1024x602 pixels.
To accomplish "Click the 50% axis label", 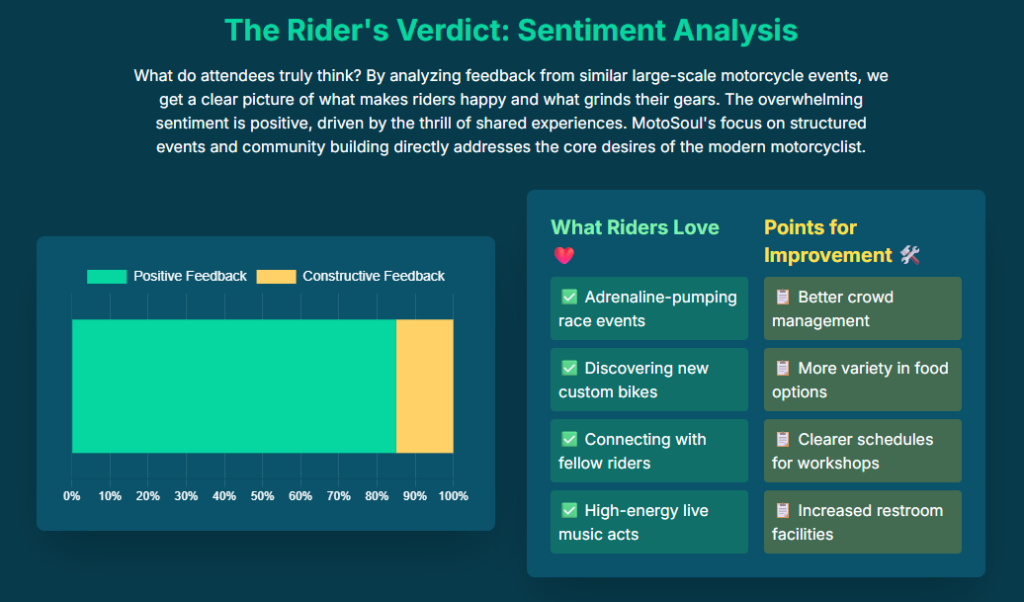I will coord(262,496).
